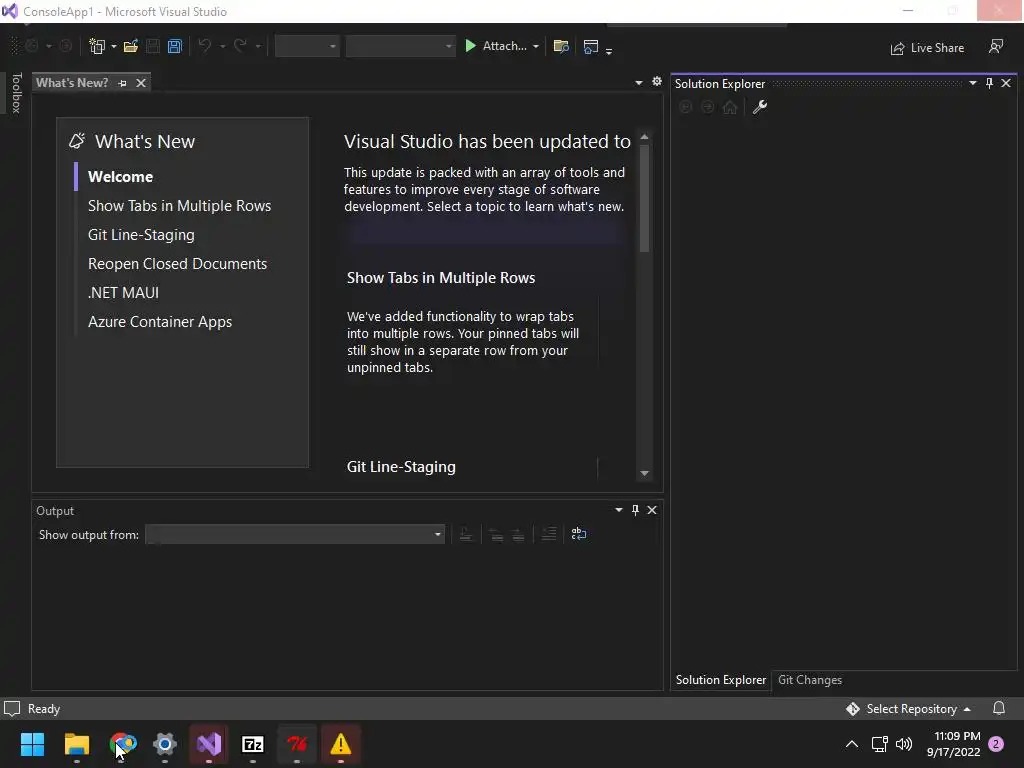Image resolution: width=1024 pixels, height=768 pixels.
Task: Click the What's New scrollbar up arrow
Action: 645,137
